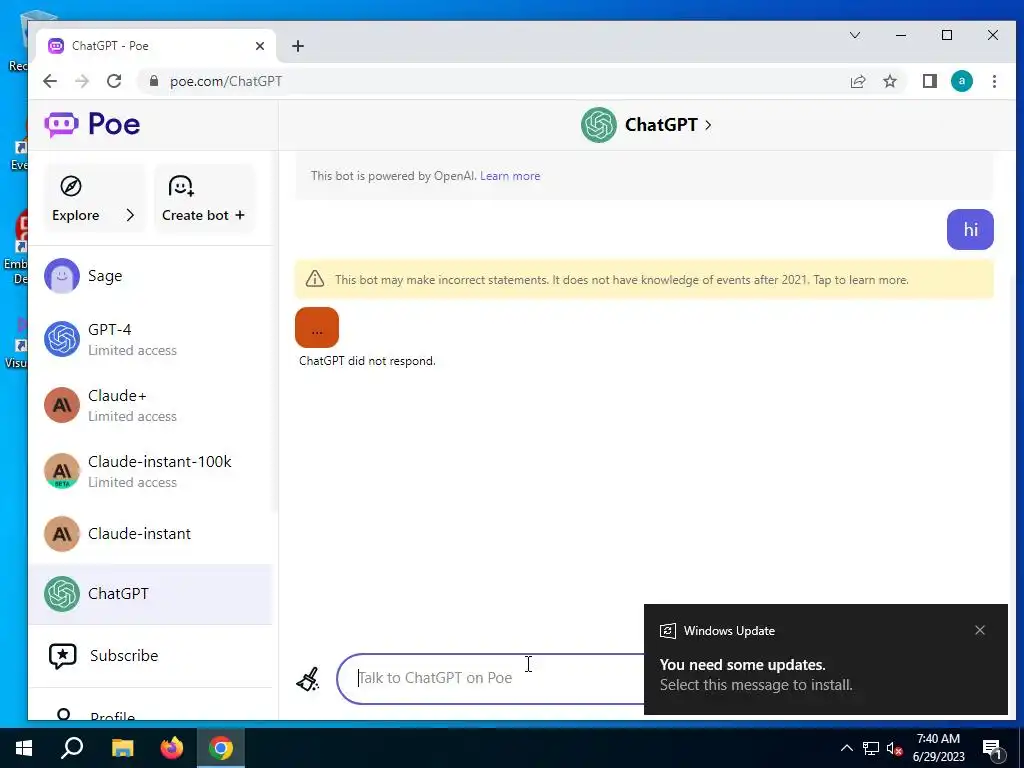This screenshot has width=1024, height=768.
Task: Select the ChatGPT - Poe browser tab
Action: point(155,46)
